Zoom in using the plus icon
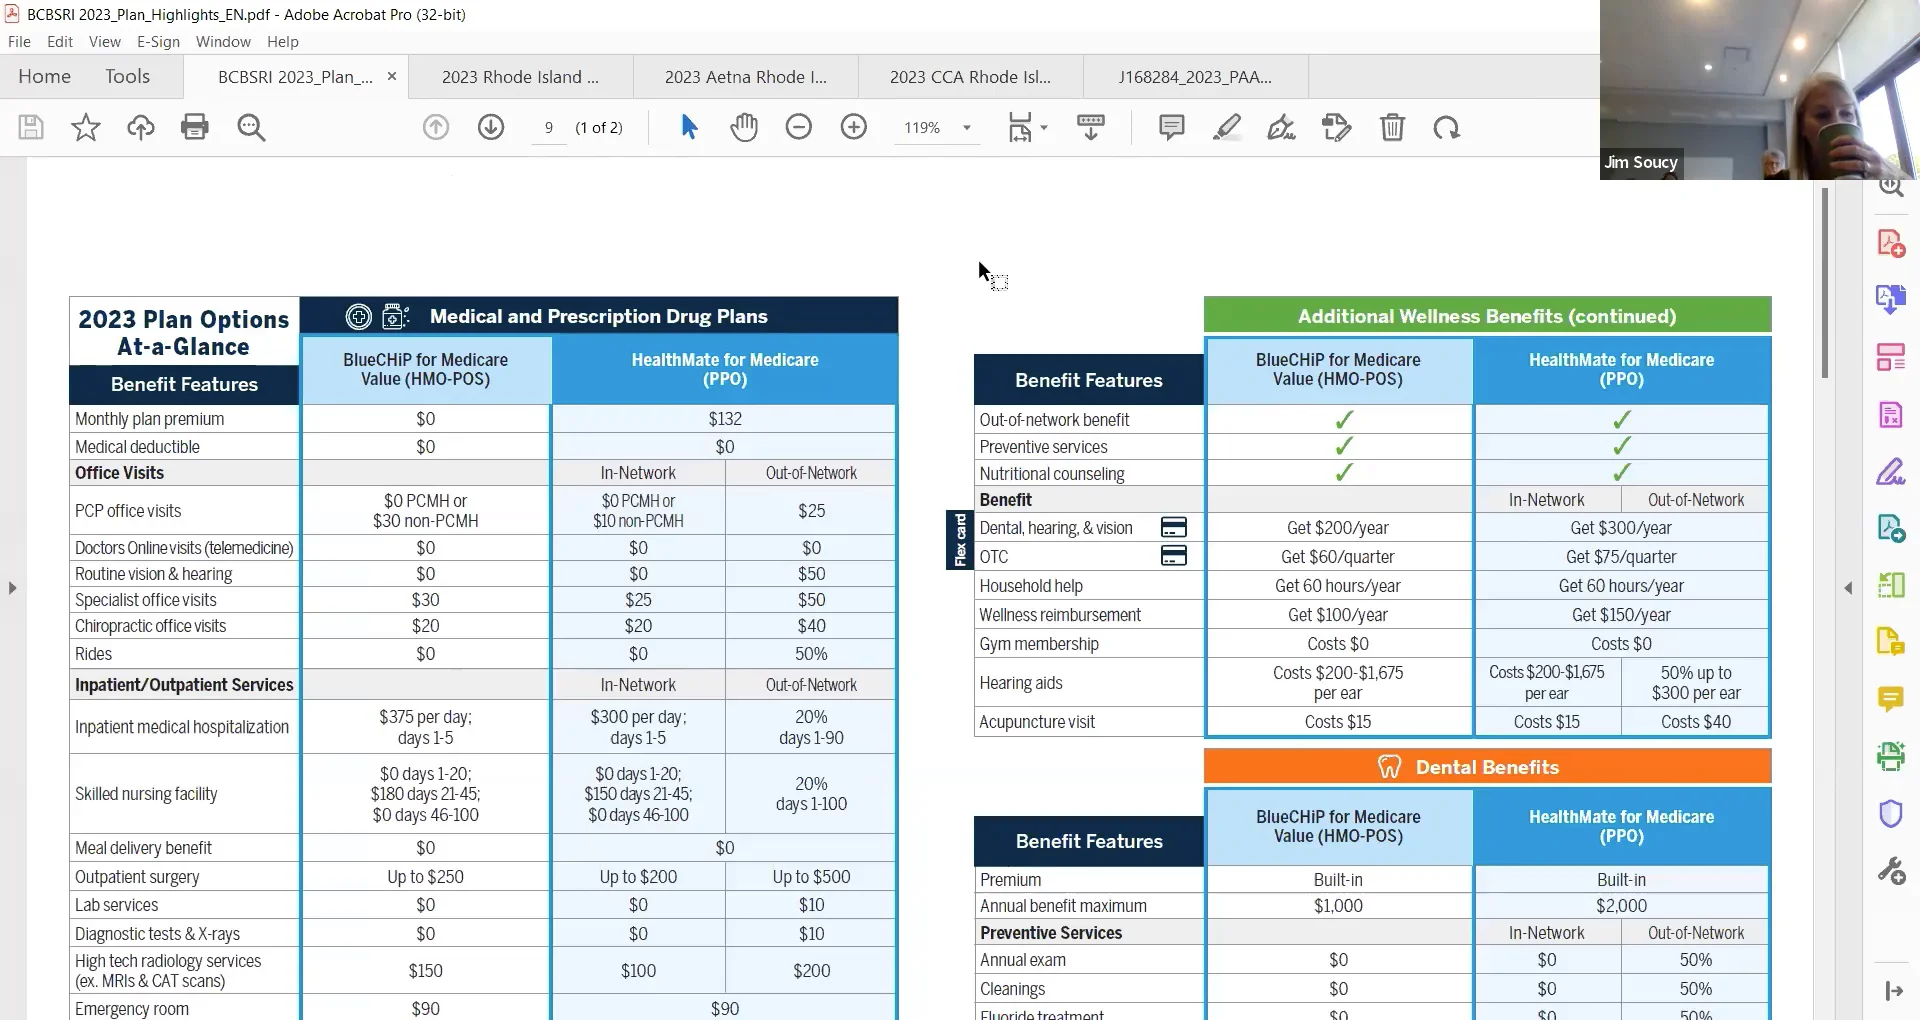The width and height of the screenshot is (1920, 1020). tap(854, 127)
